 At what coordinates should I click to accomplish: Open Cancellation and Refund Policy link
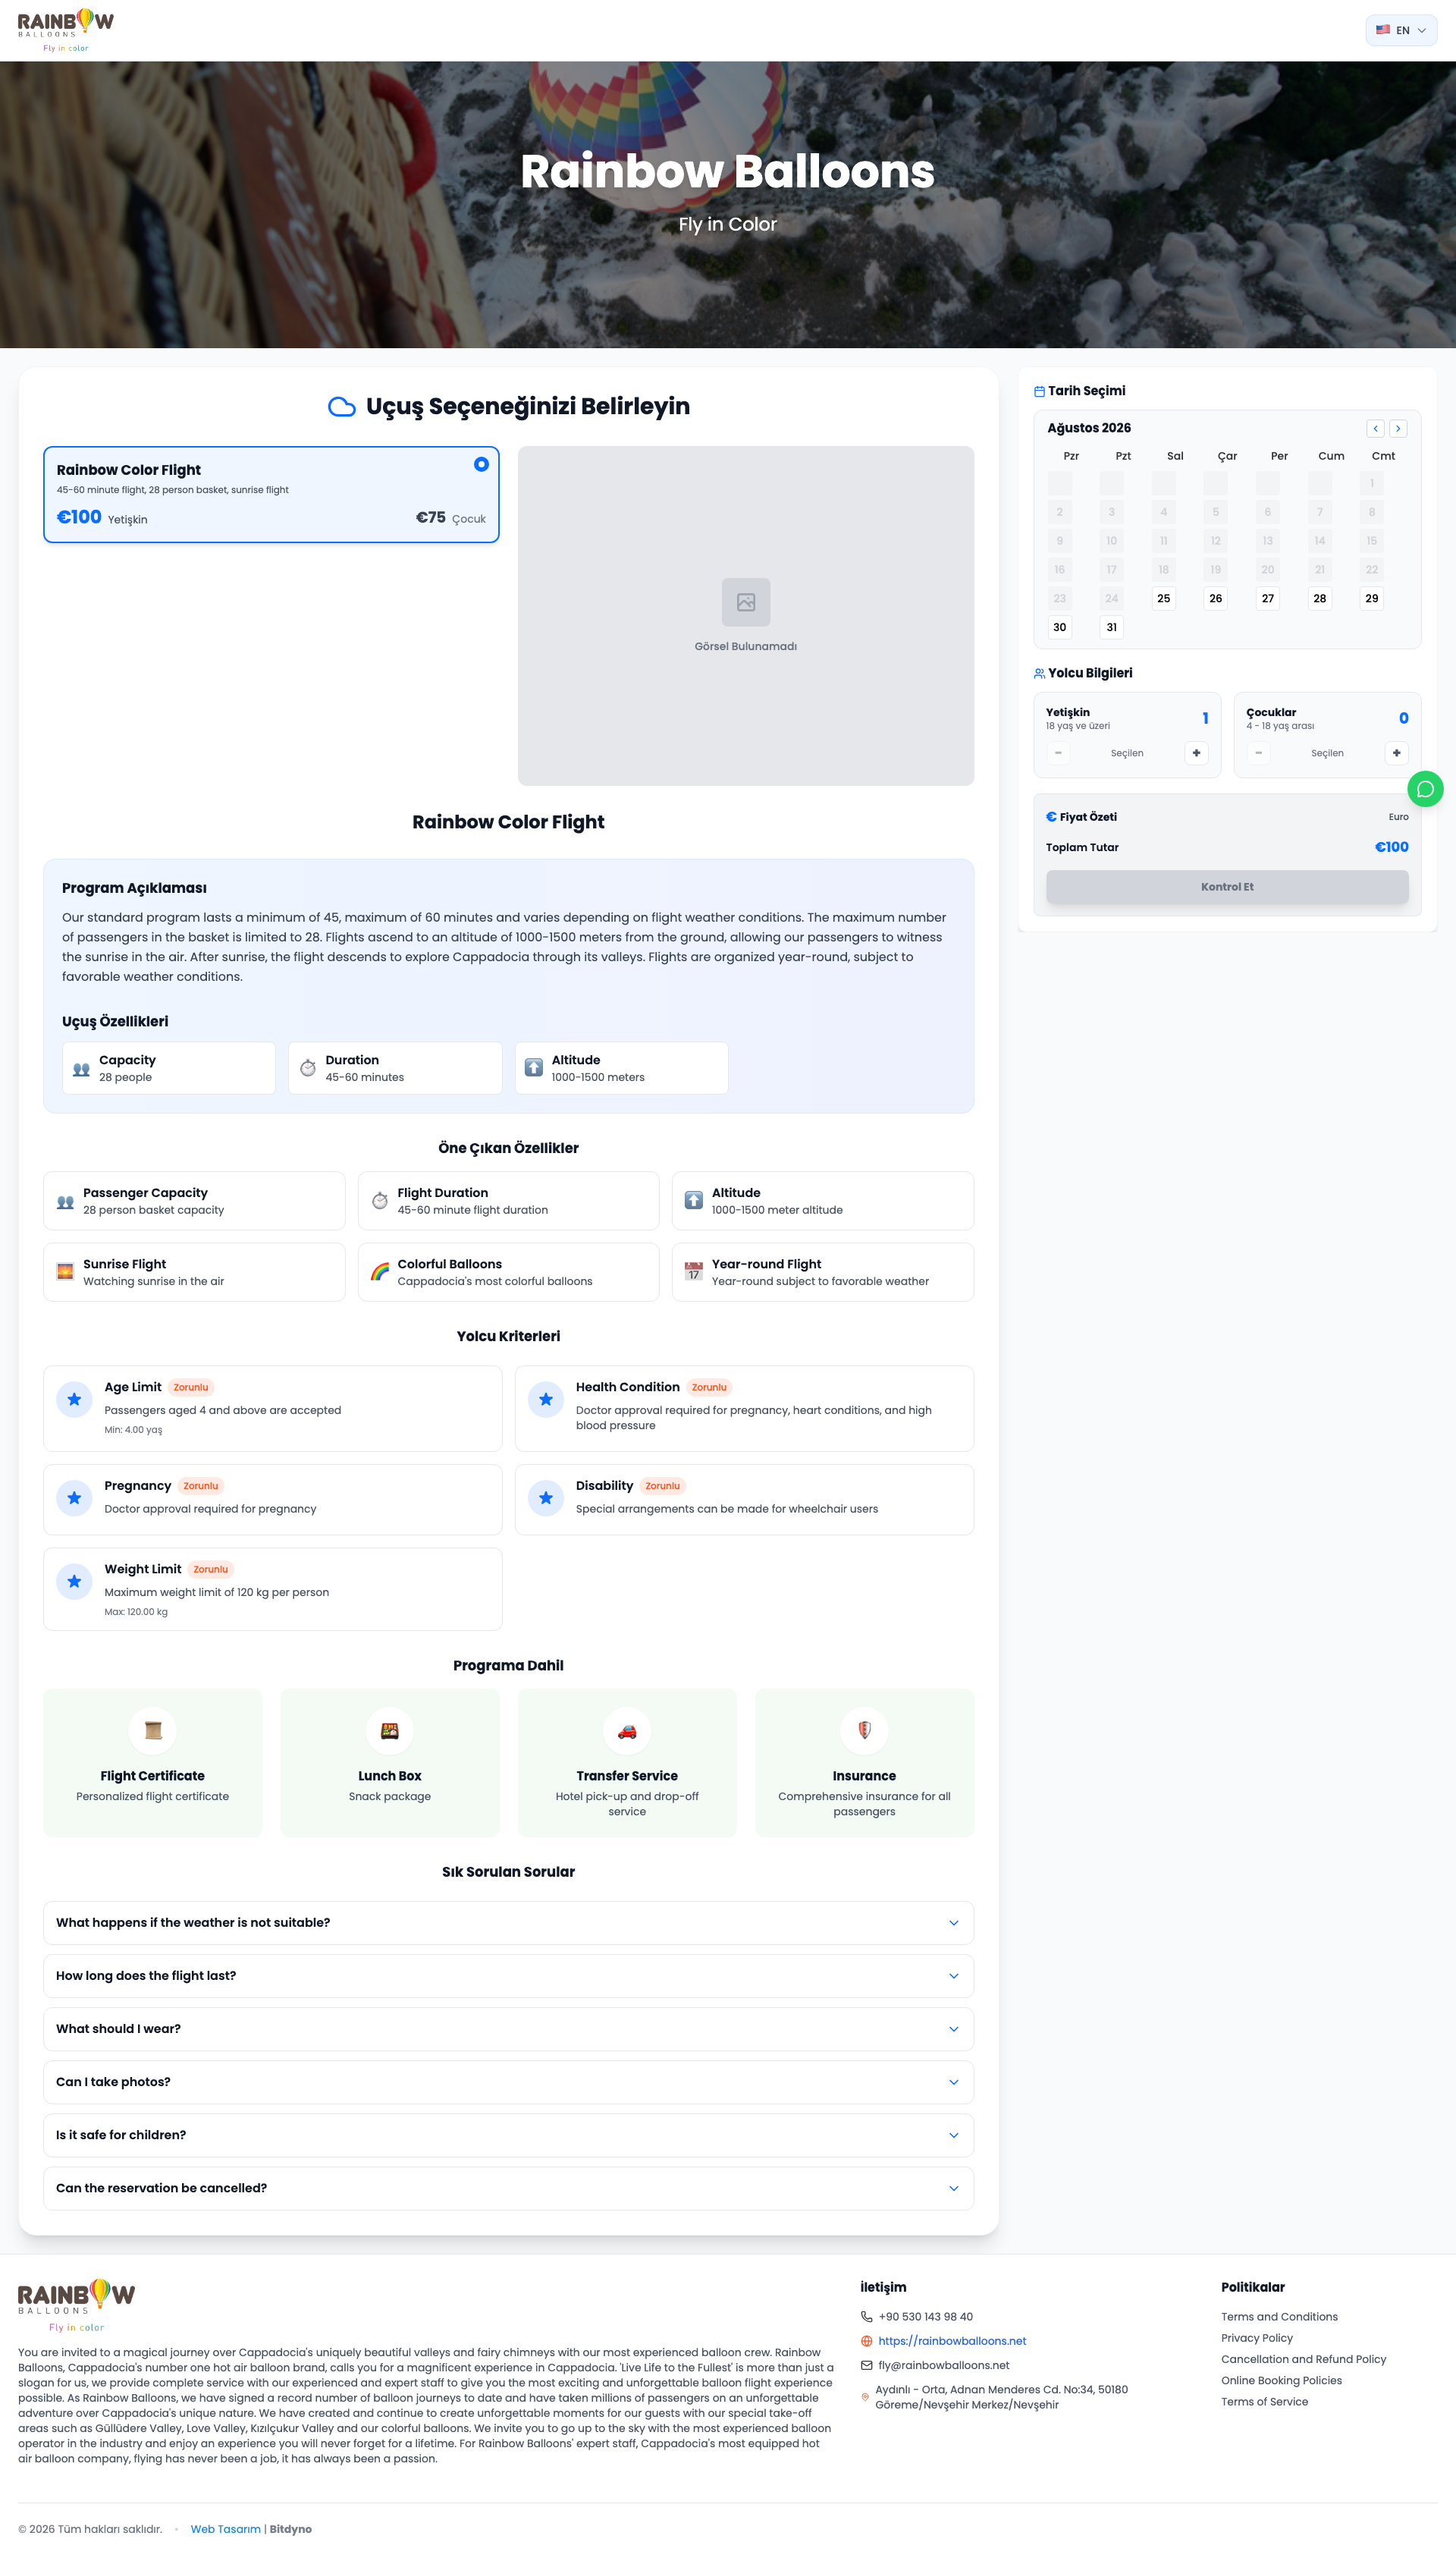1303,2359
